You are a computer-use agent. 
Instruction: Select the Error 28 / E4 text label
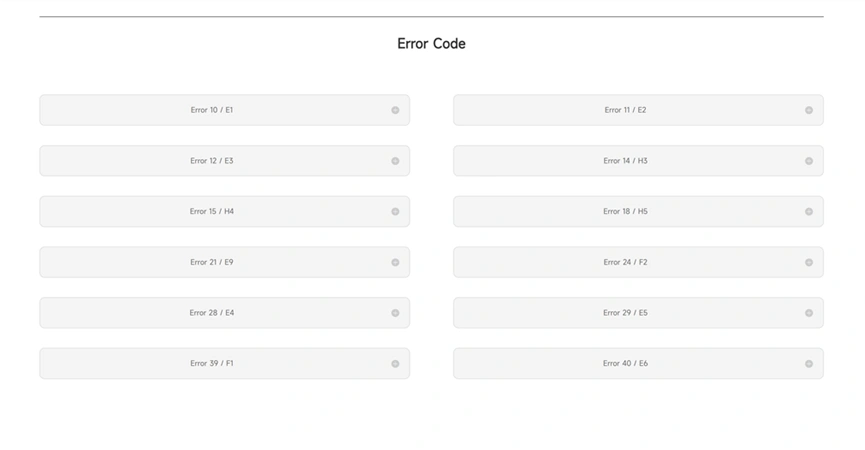point(212,313)
